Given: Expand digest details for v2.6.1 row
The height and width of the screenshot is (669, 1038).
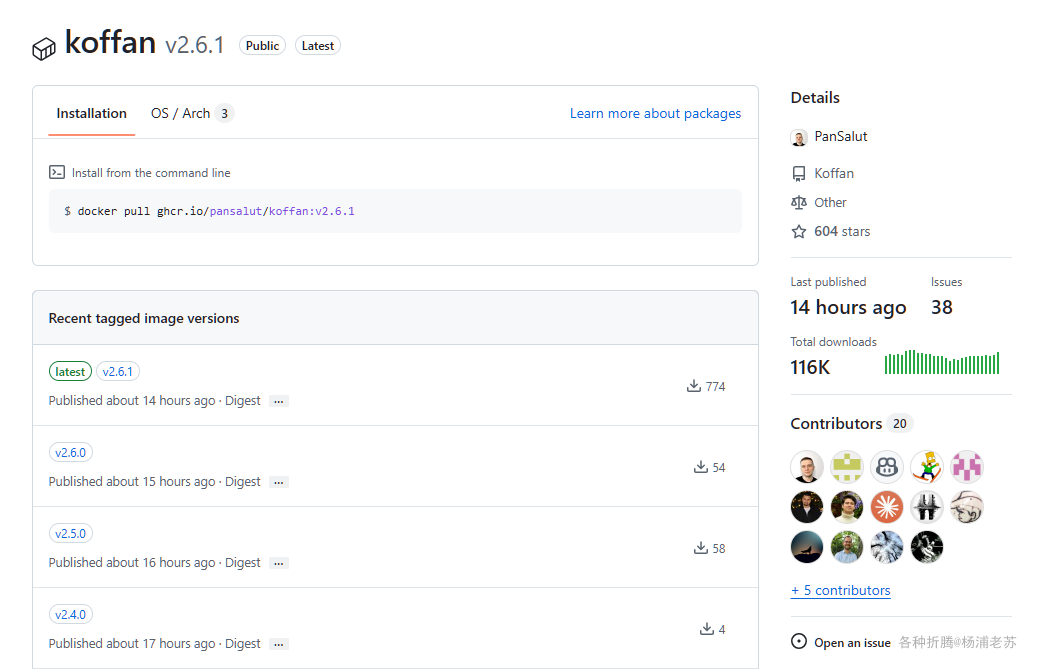Looking at the screenshot, I should click(279, 402).
